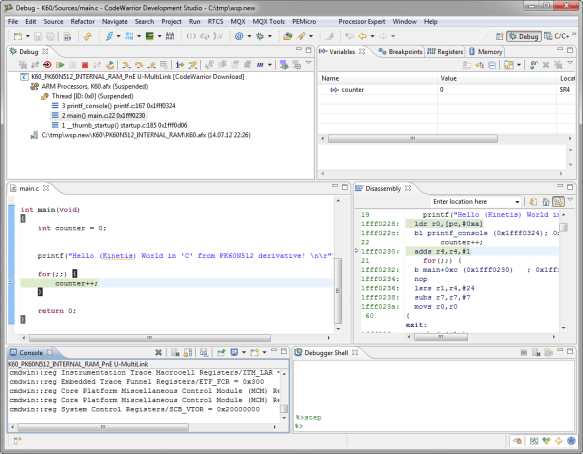Open the Back history dropdown arrow
The height and width of the screenshot is (454, 583).
pos(372,36)
